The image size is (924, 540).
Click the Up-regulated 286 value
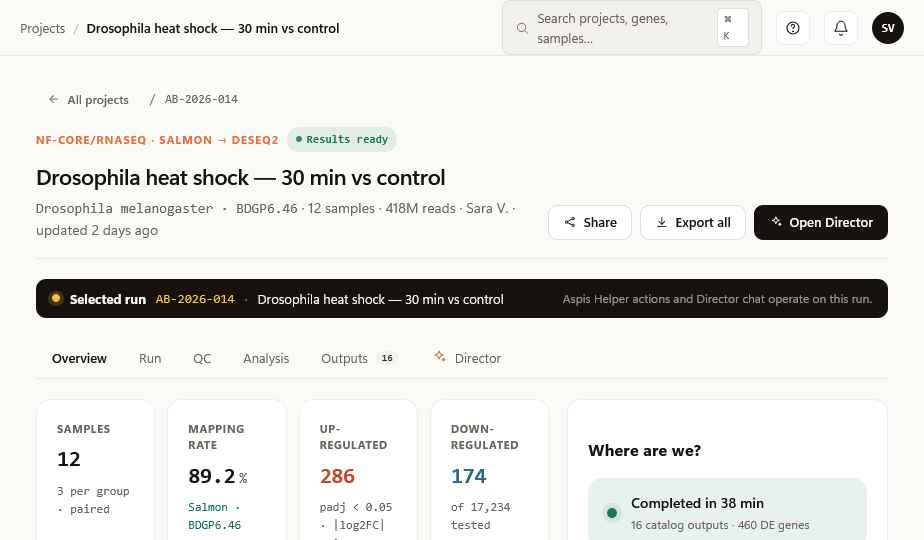coord(337,476)
